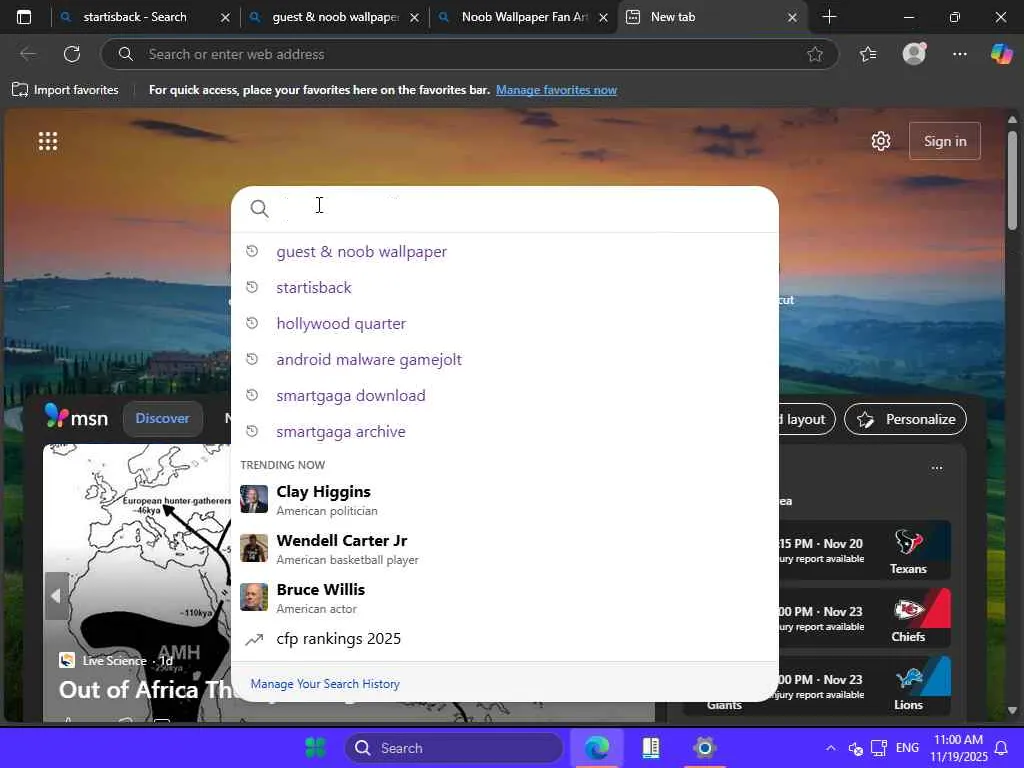
Task: Select suggestion hollywood quarter
Action: tap(505, 323)
